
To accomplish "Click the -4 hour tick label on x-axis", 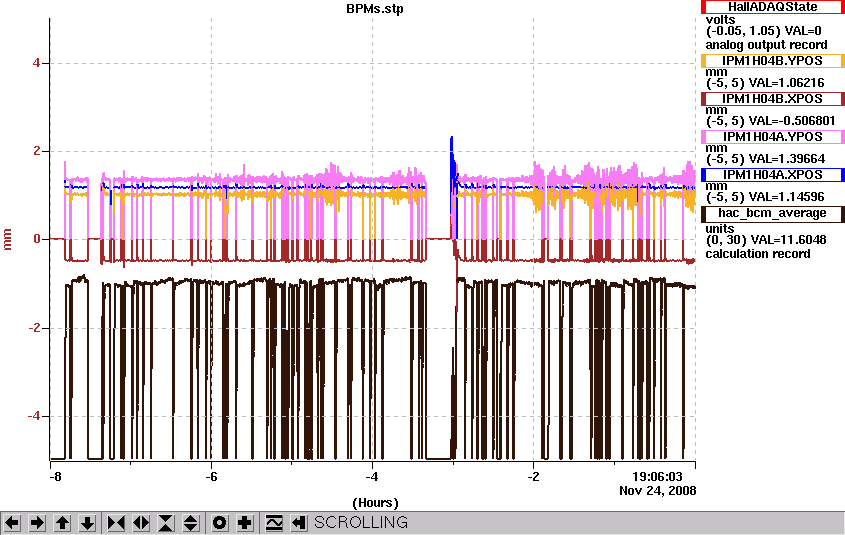I will (372, 477).
